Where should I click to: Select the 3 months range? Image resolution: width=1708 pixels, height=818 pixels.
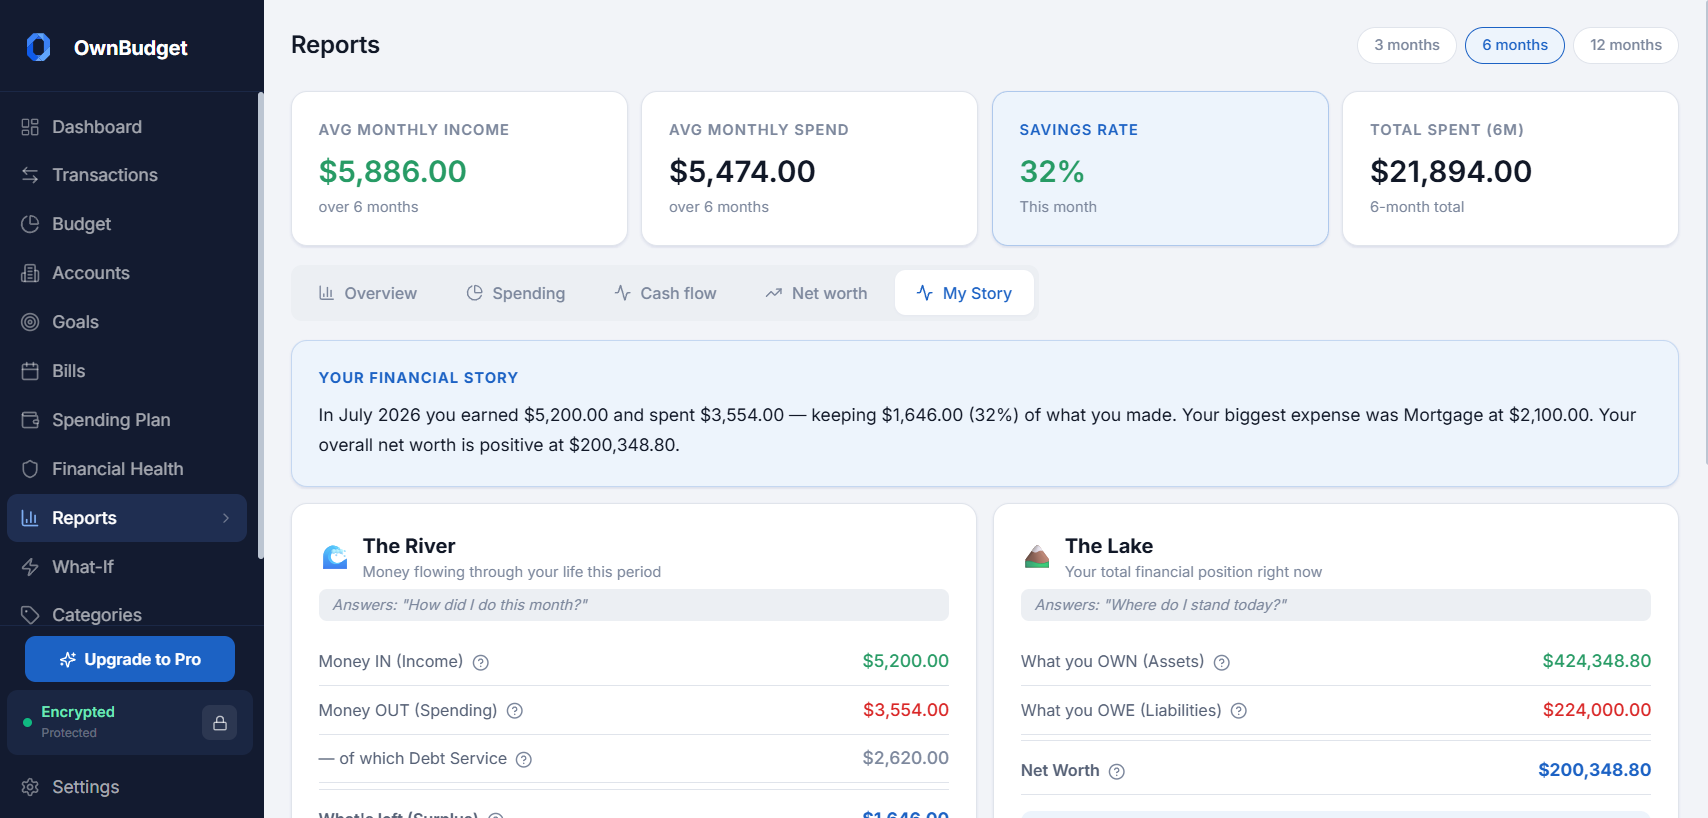point(1406,45)
